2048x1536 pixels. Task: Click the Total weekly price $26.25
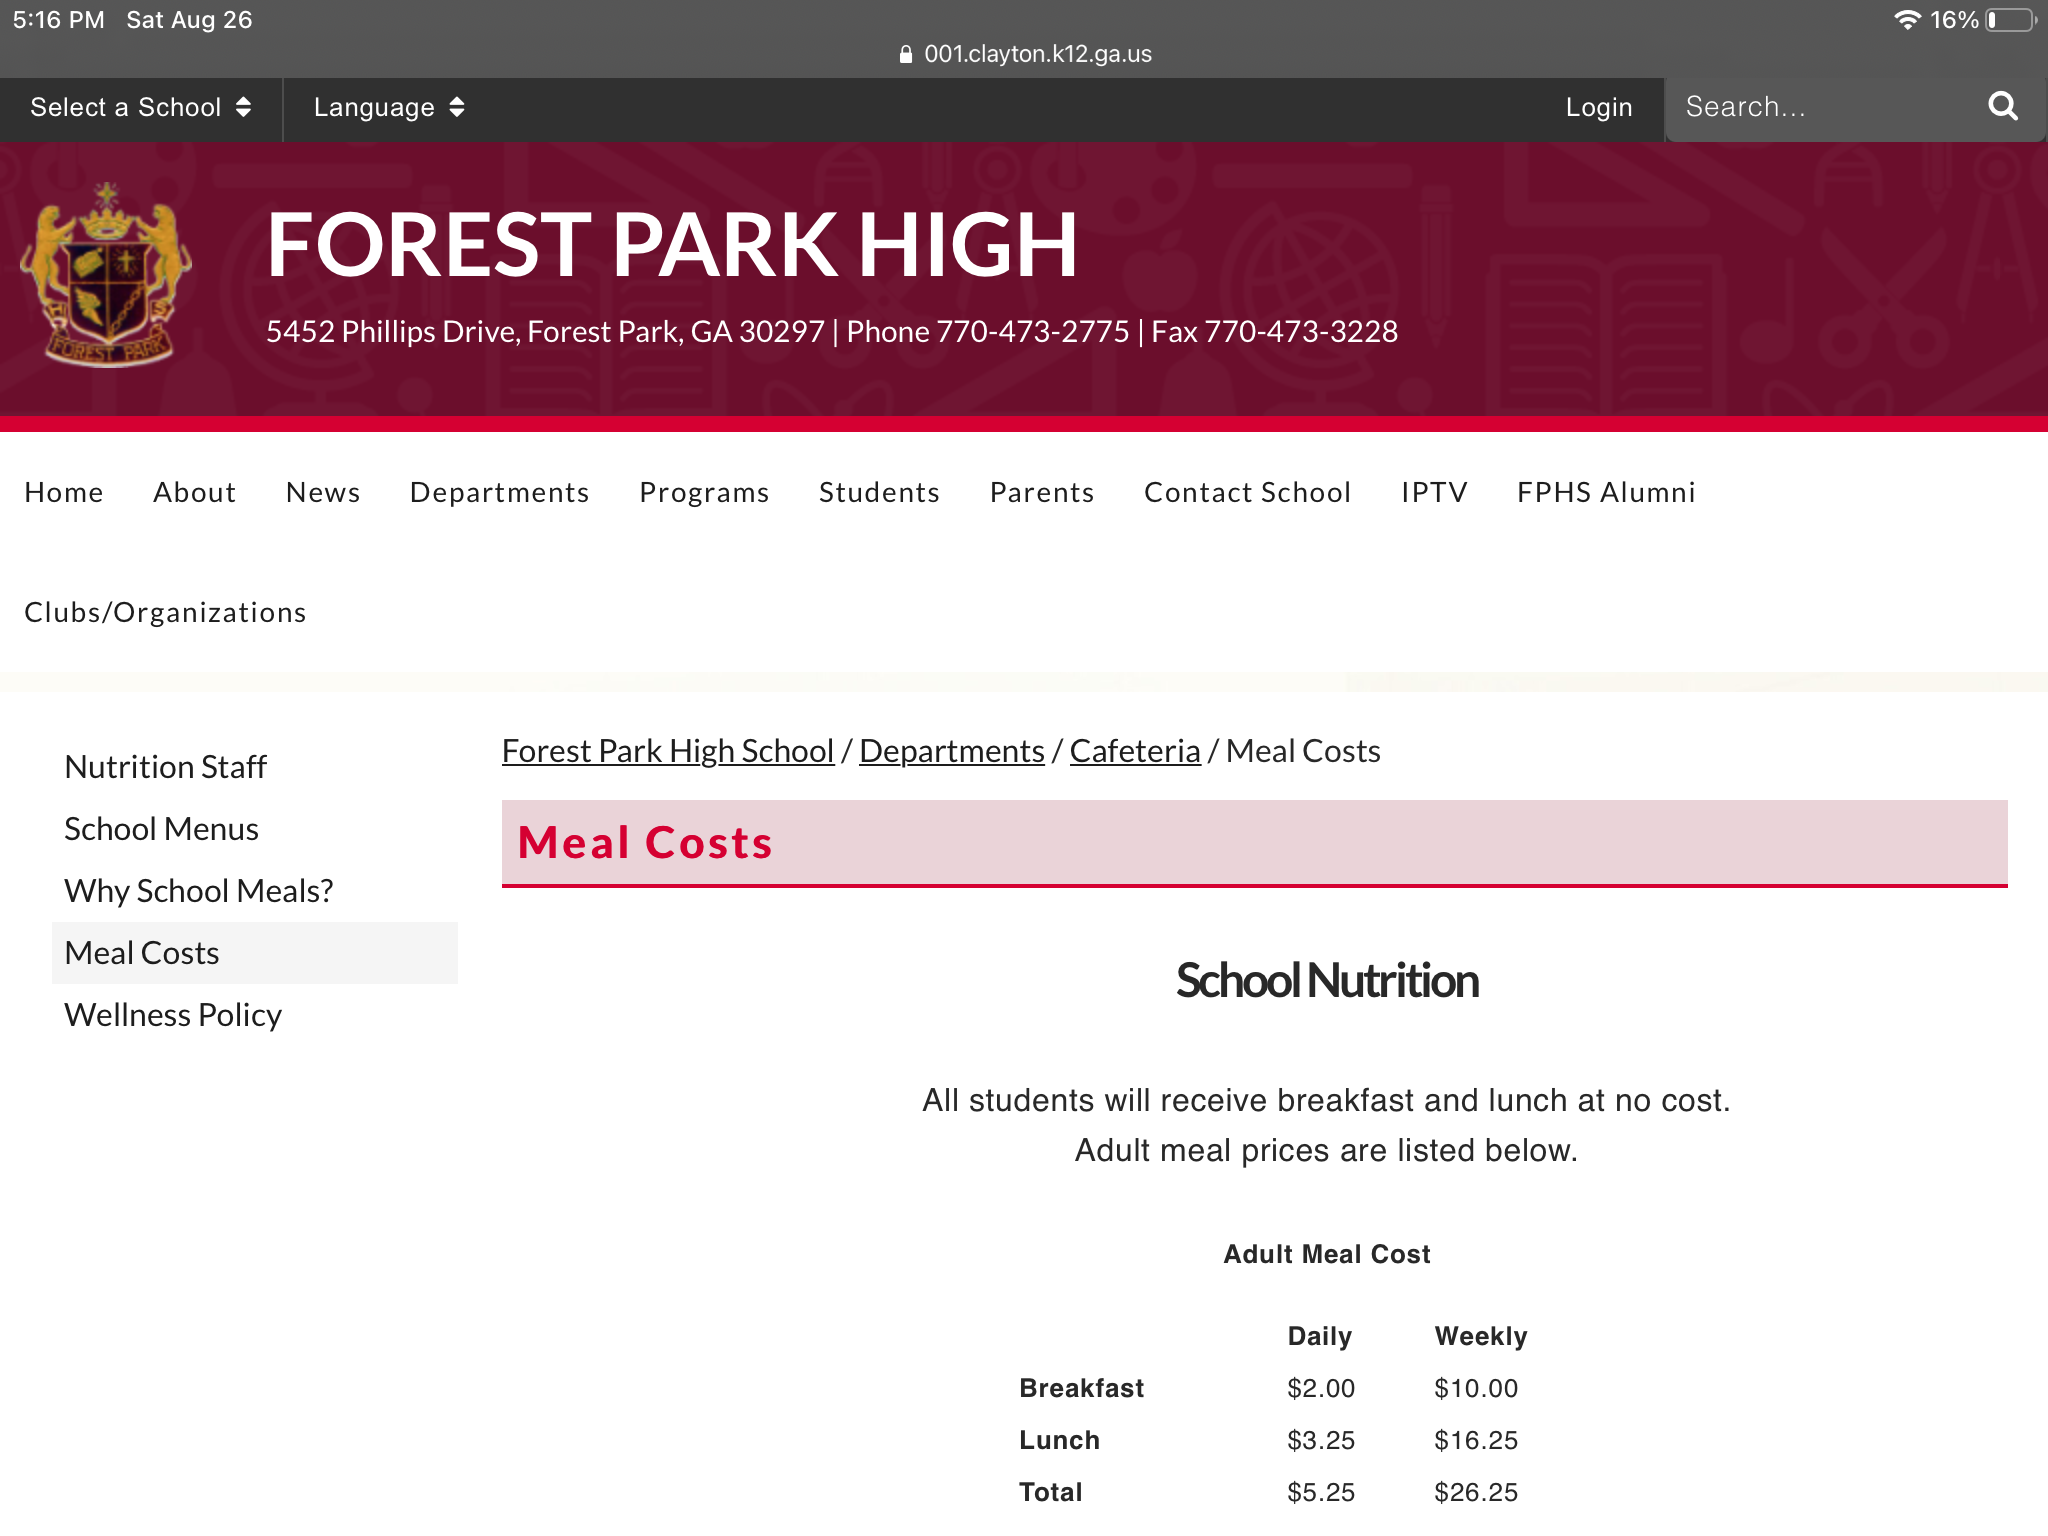pyautogui.click(x=1476, y=1492)
